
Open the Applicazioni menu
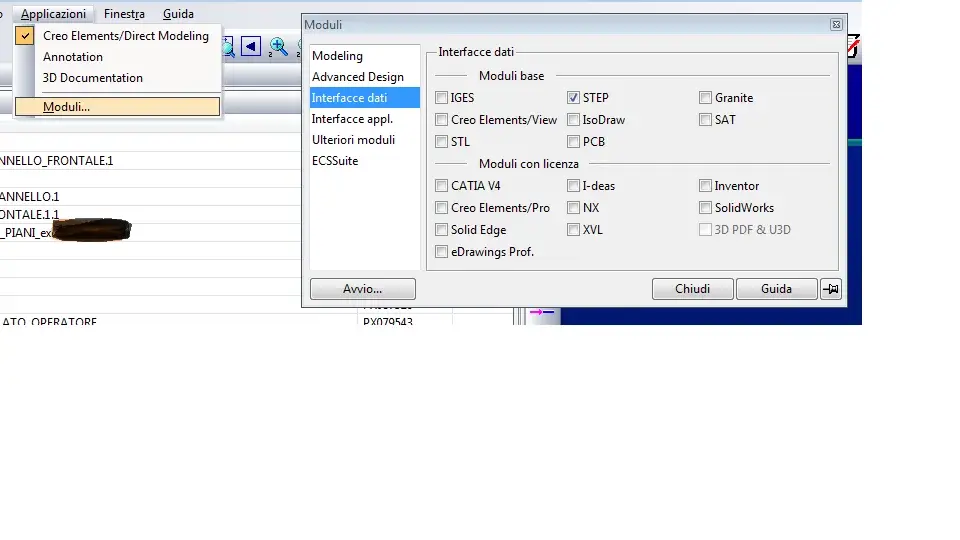(53, 13)
